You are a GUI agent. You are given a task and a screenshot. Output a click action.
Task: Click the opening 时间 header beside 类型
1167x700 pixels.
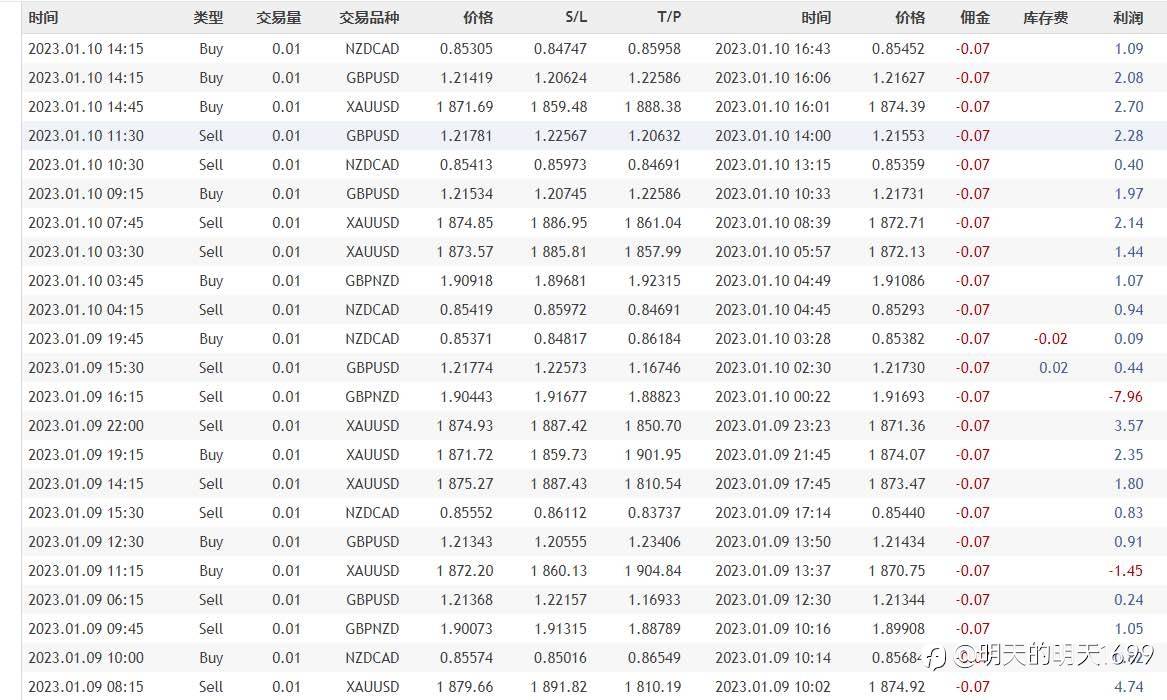[43, 18]
